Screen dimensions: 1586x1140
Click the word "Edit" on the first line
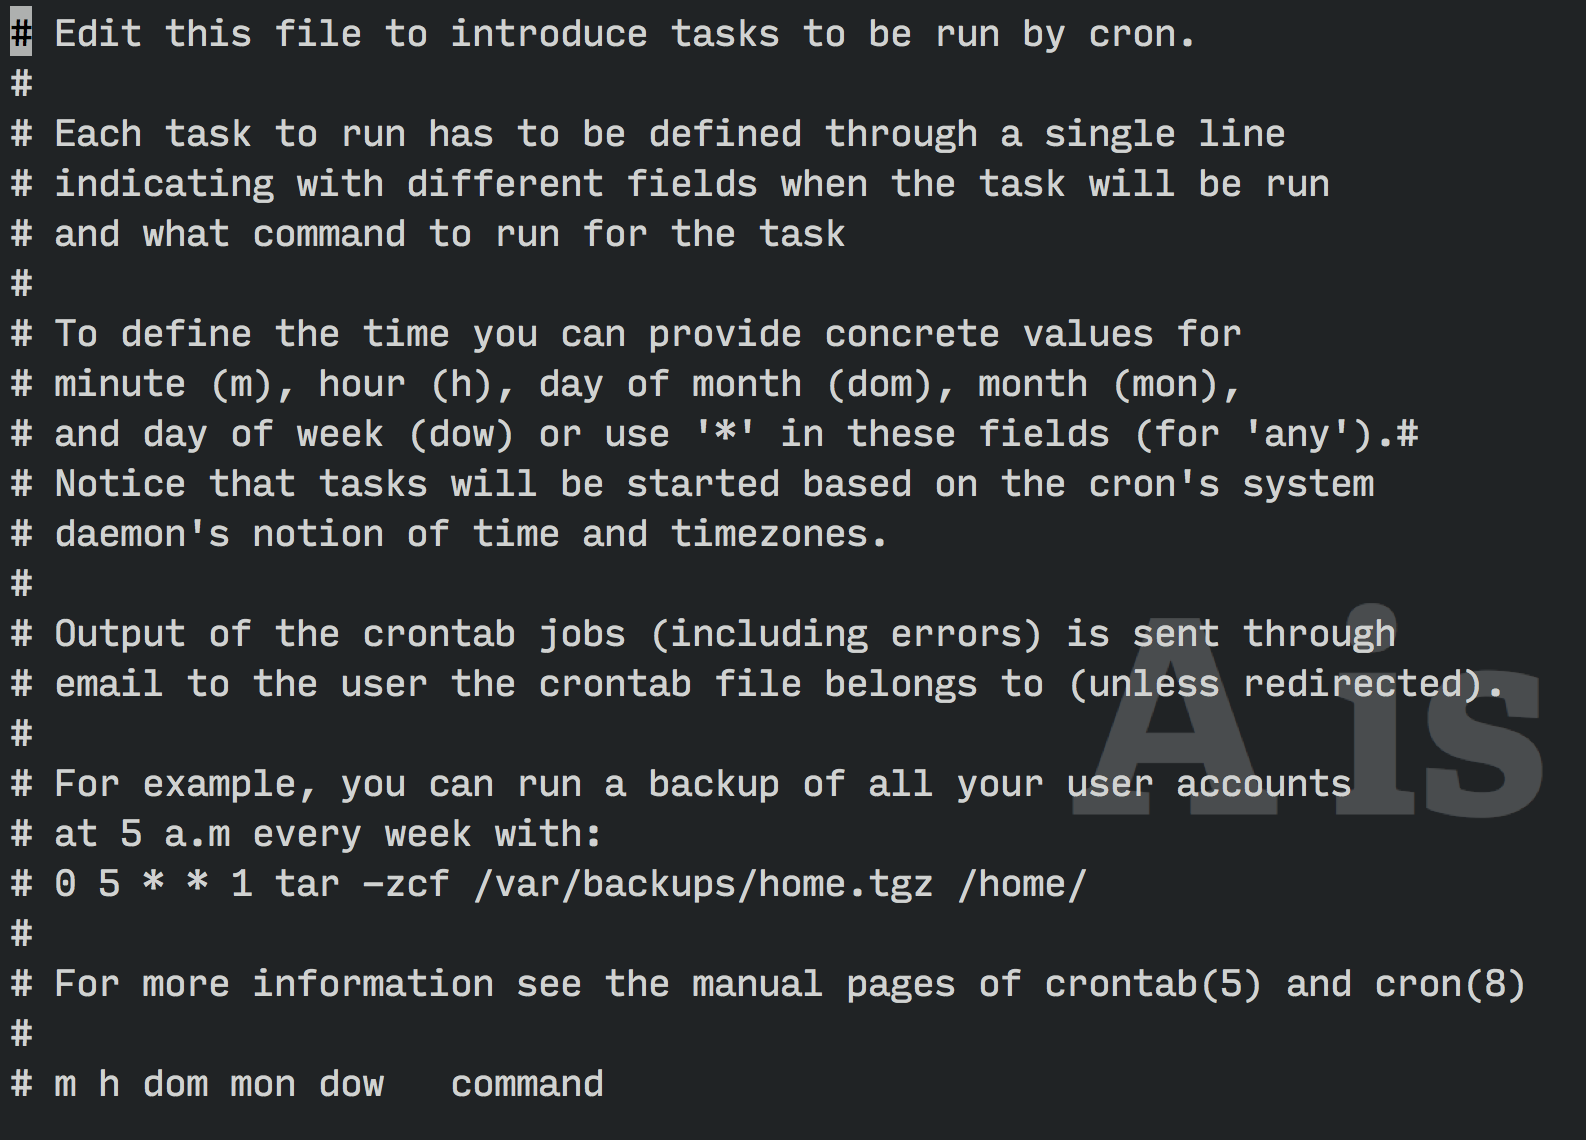[x=97, y=34]
